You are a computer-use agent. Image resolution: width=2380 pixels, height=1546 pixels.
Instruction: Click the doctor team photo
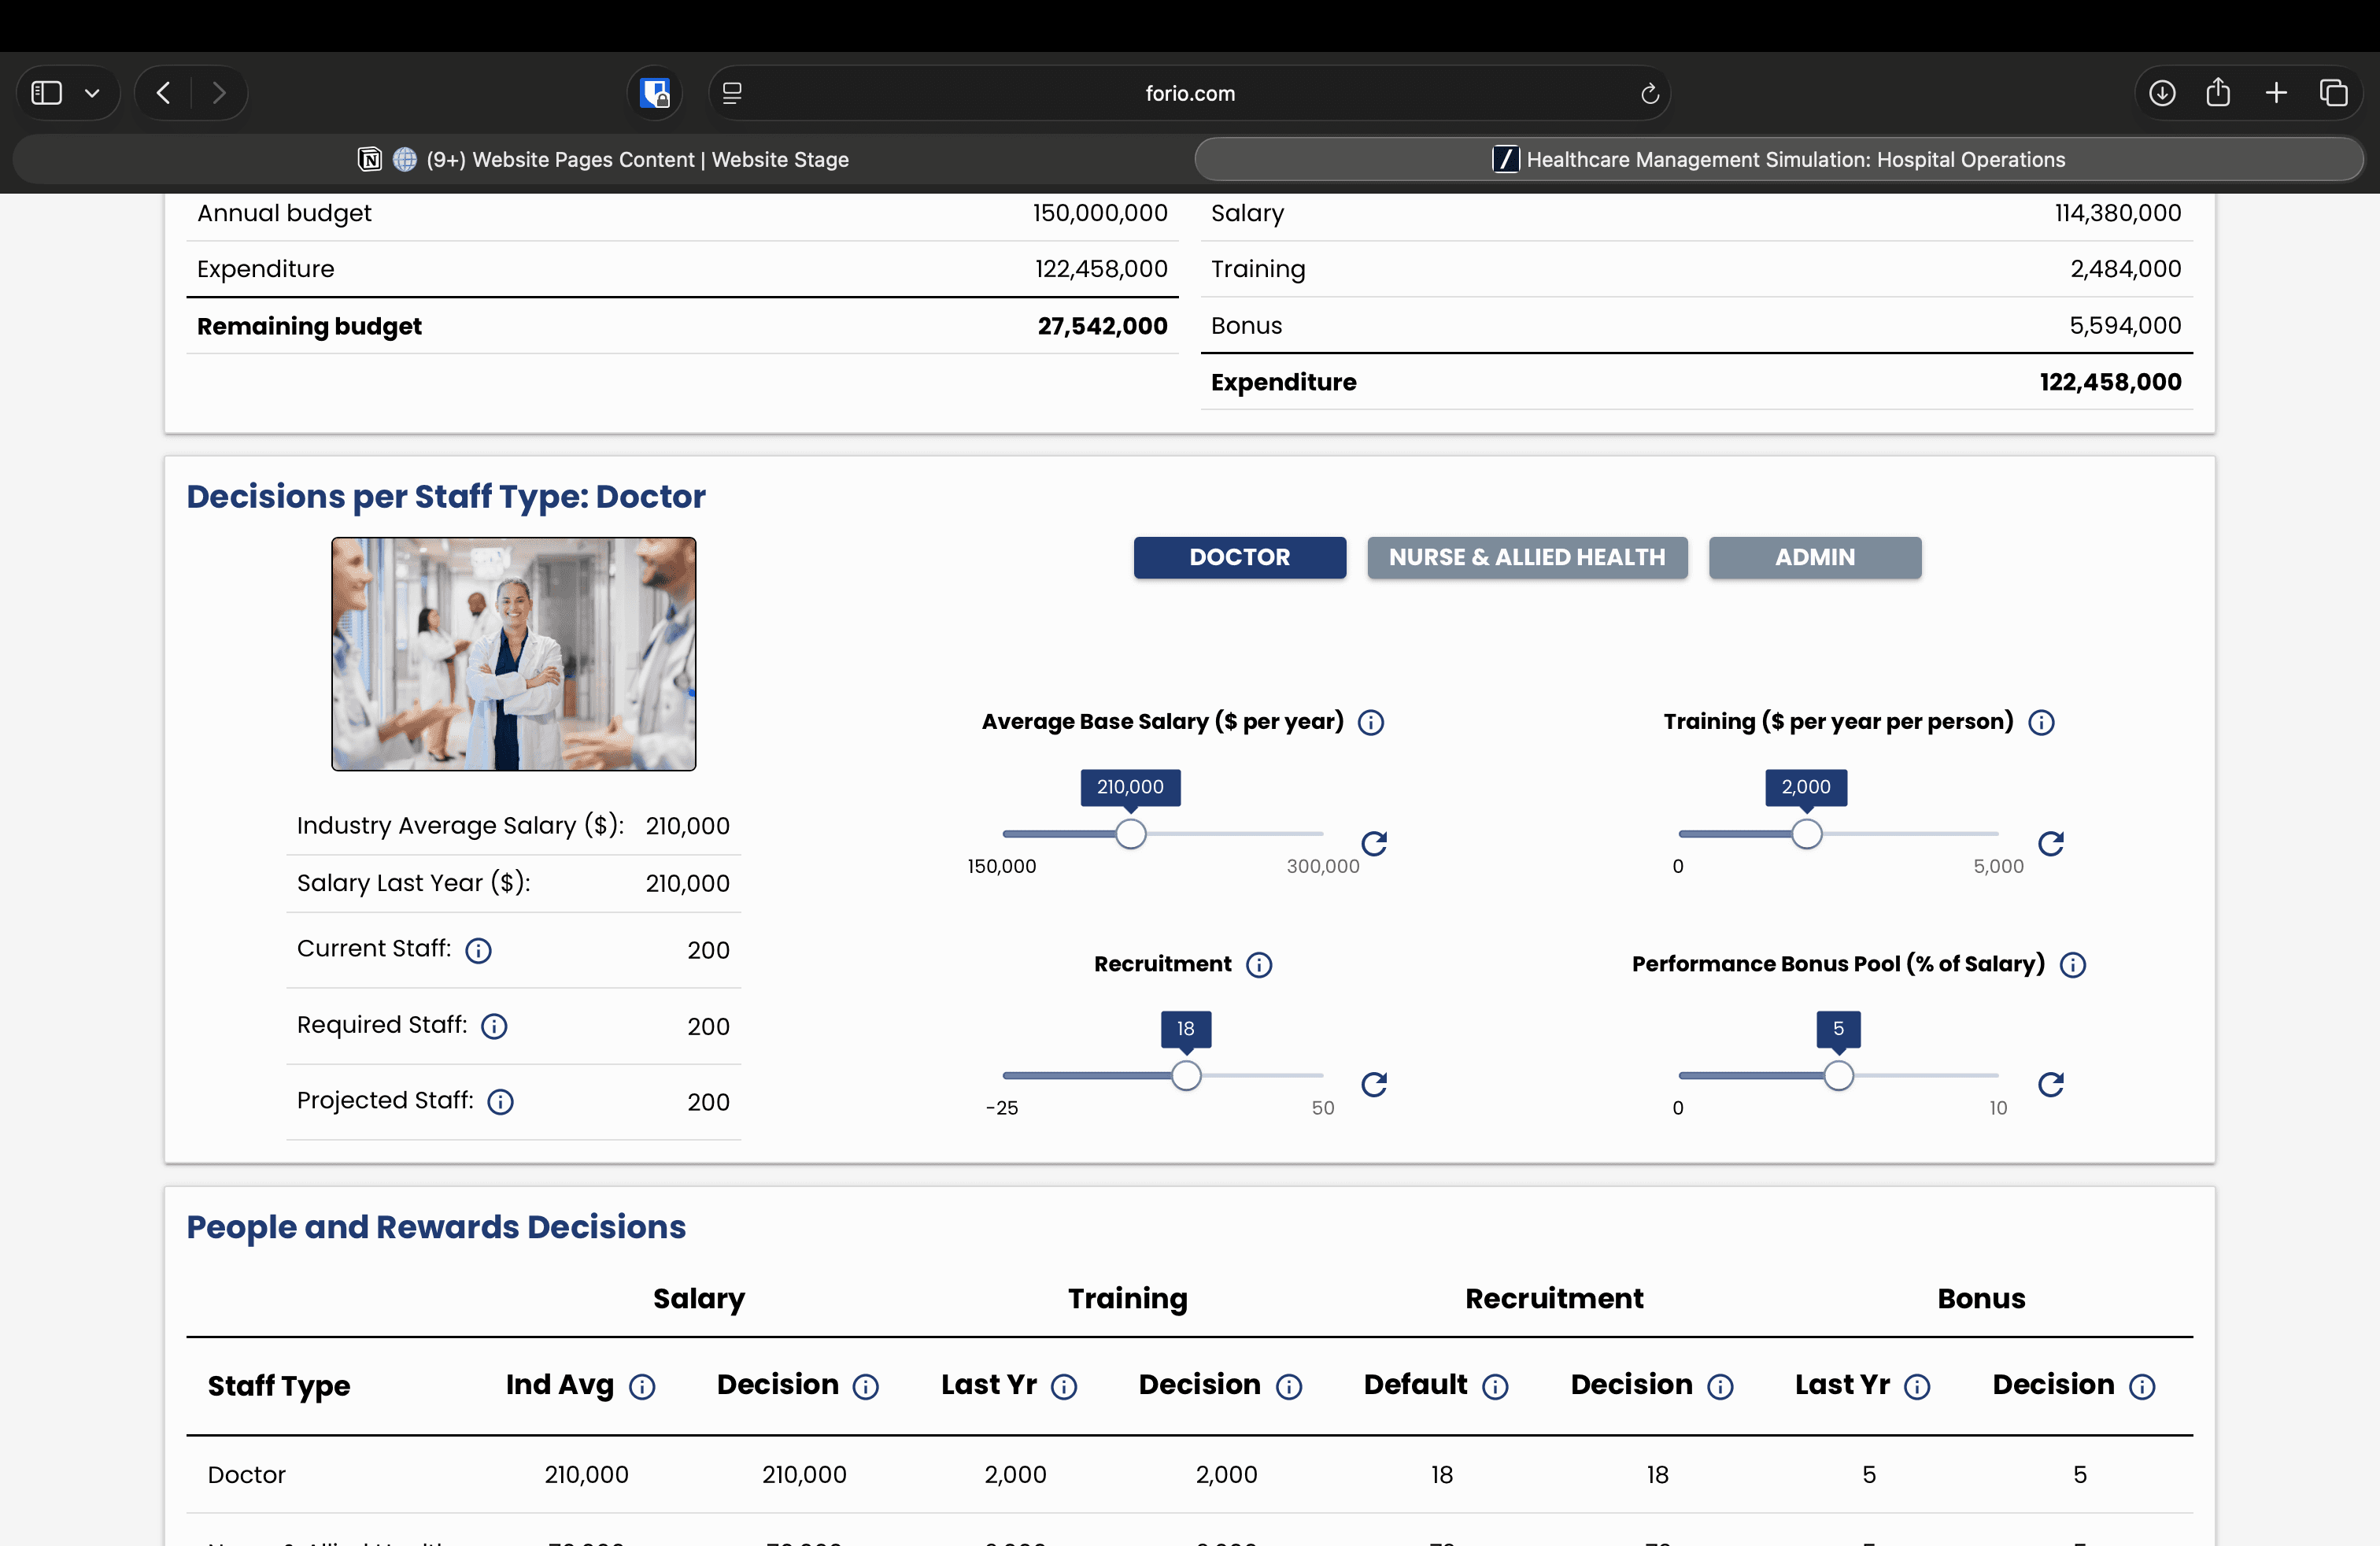click(513, 654)
